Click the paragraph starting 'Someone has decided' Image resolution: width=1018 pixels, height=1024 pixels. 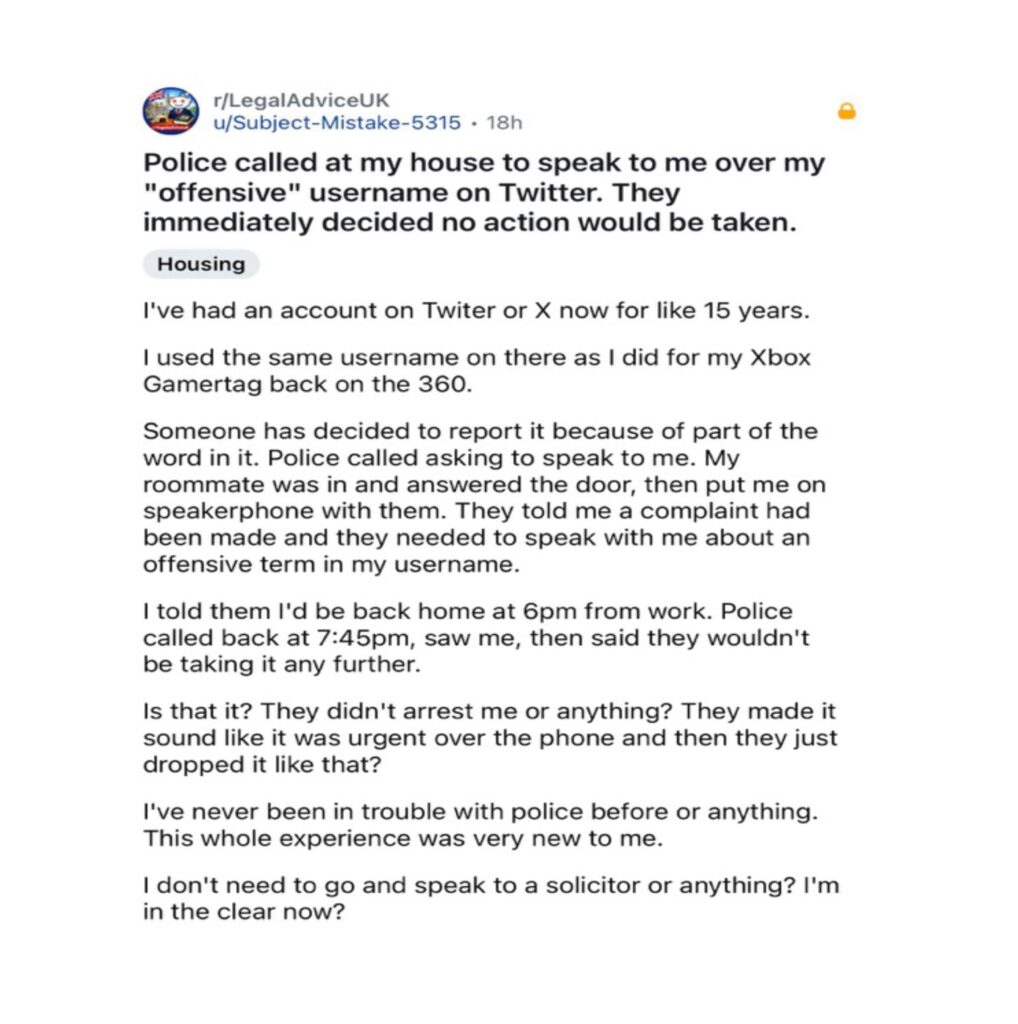[481, 496]
